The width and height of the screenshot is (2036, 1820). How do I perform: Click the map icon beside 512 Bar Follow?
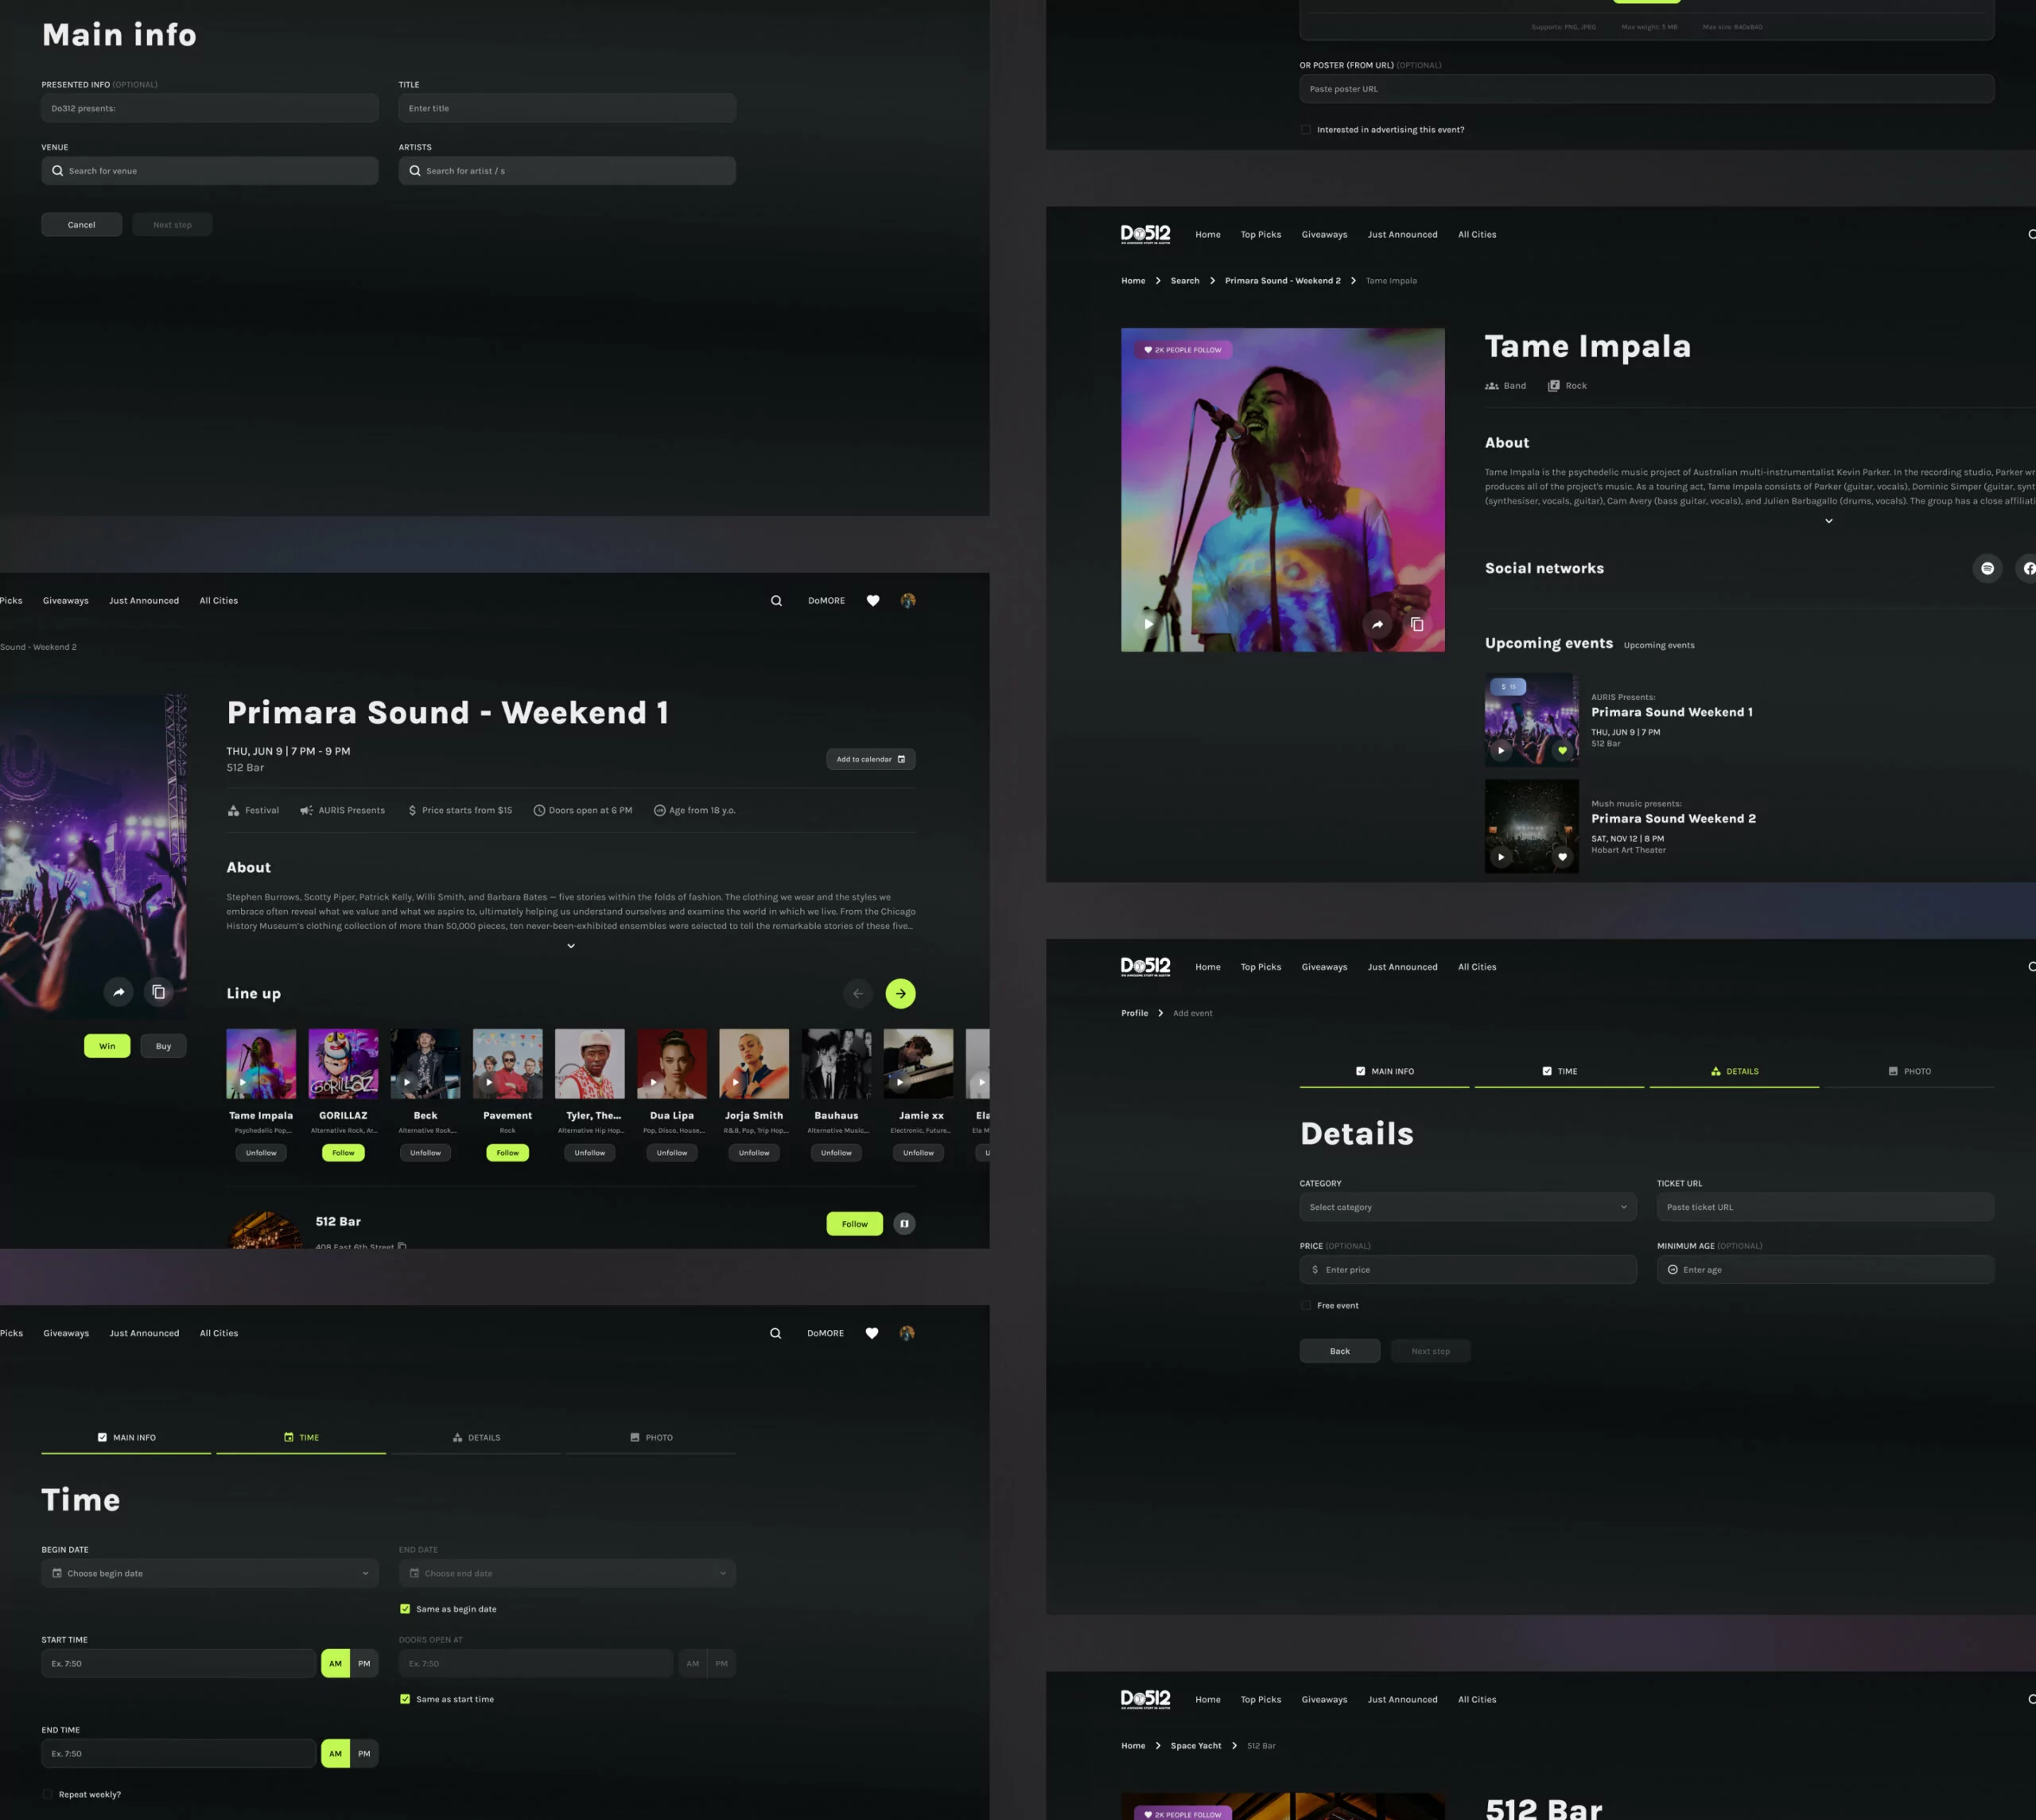pos(904,1224)
